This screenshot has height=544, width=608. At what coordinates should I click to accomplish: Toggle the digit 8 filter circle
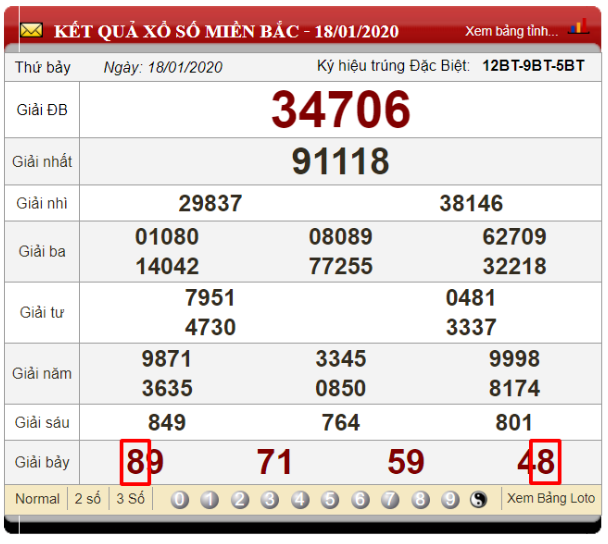[420, 500]
